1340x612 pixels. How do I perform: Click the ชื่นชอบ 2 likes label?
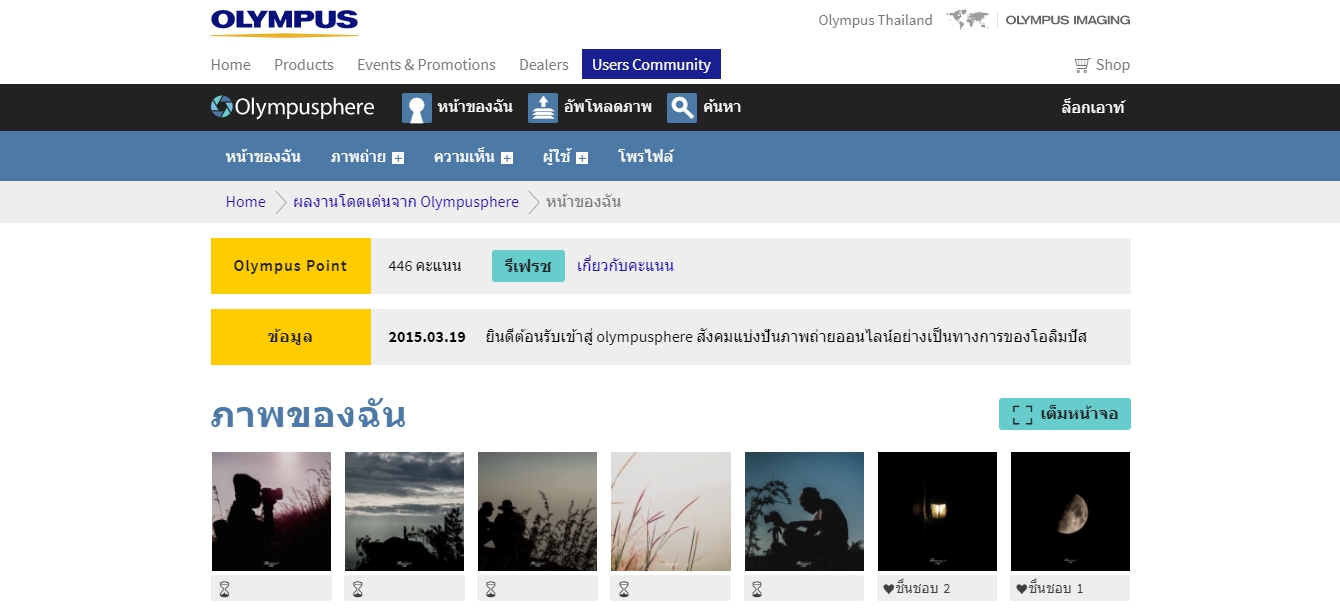(x=922, y=589)
